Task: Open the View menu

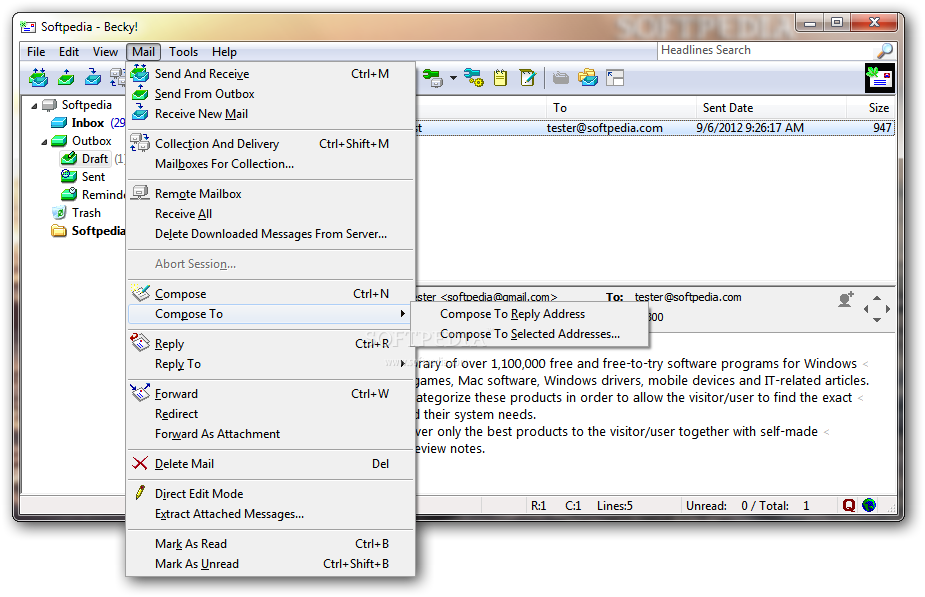Action: coord(105,52)
